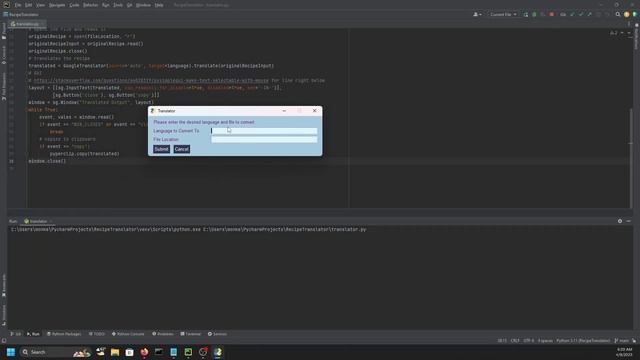Open Run panel settings gear
This screenshot has width=640, height=360.
pyautogui.click(x=620, y=221)
